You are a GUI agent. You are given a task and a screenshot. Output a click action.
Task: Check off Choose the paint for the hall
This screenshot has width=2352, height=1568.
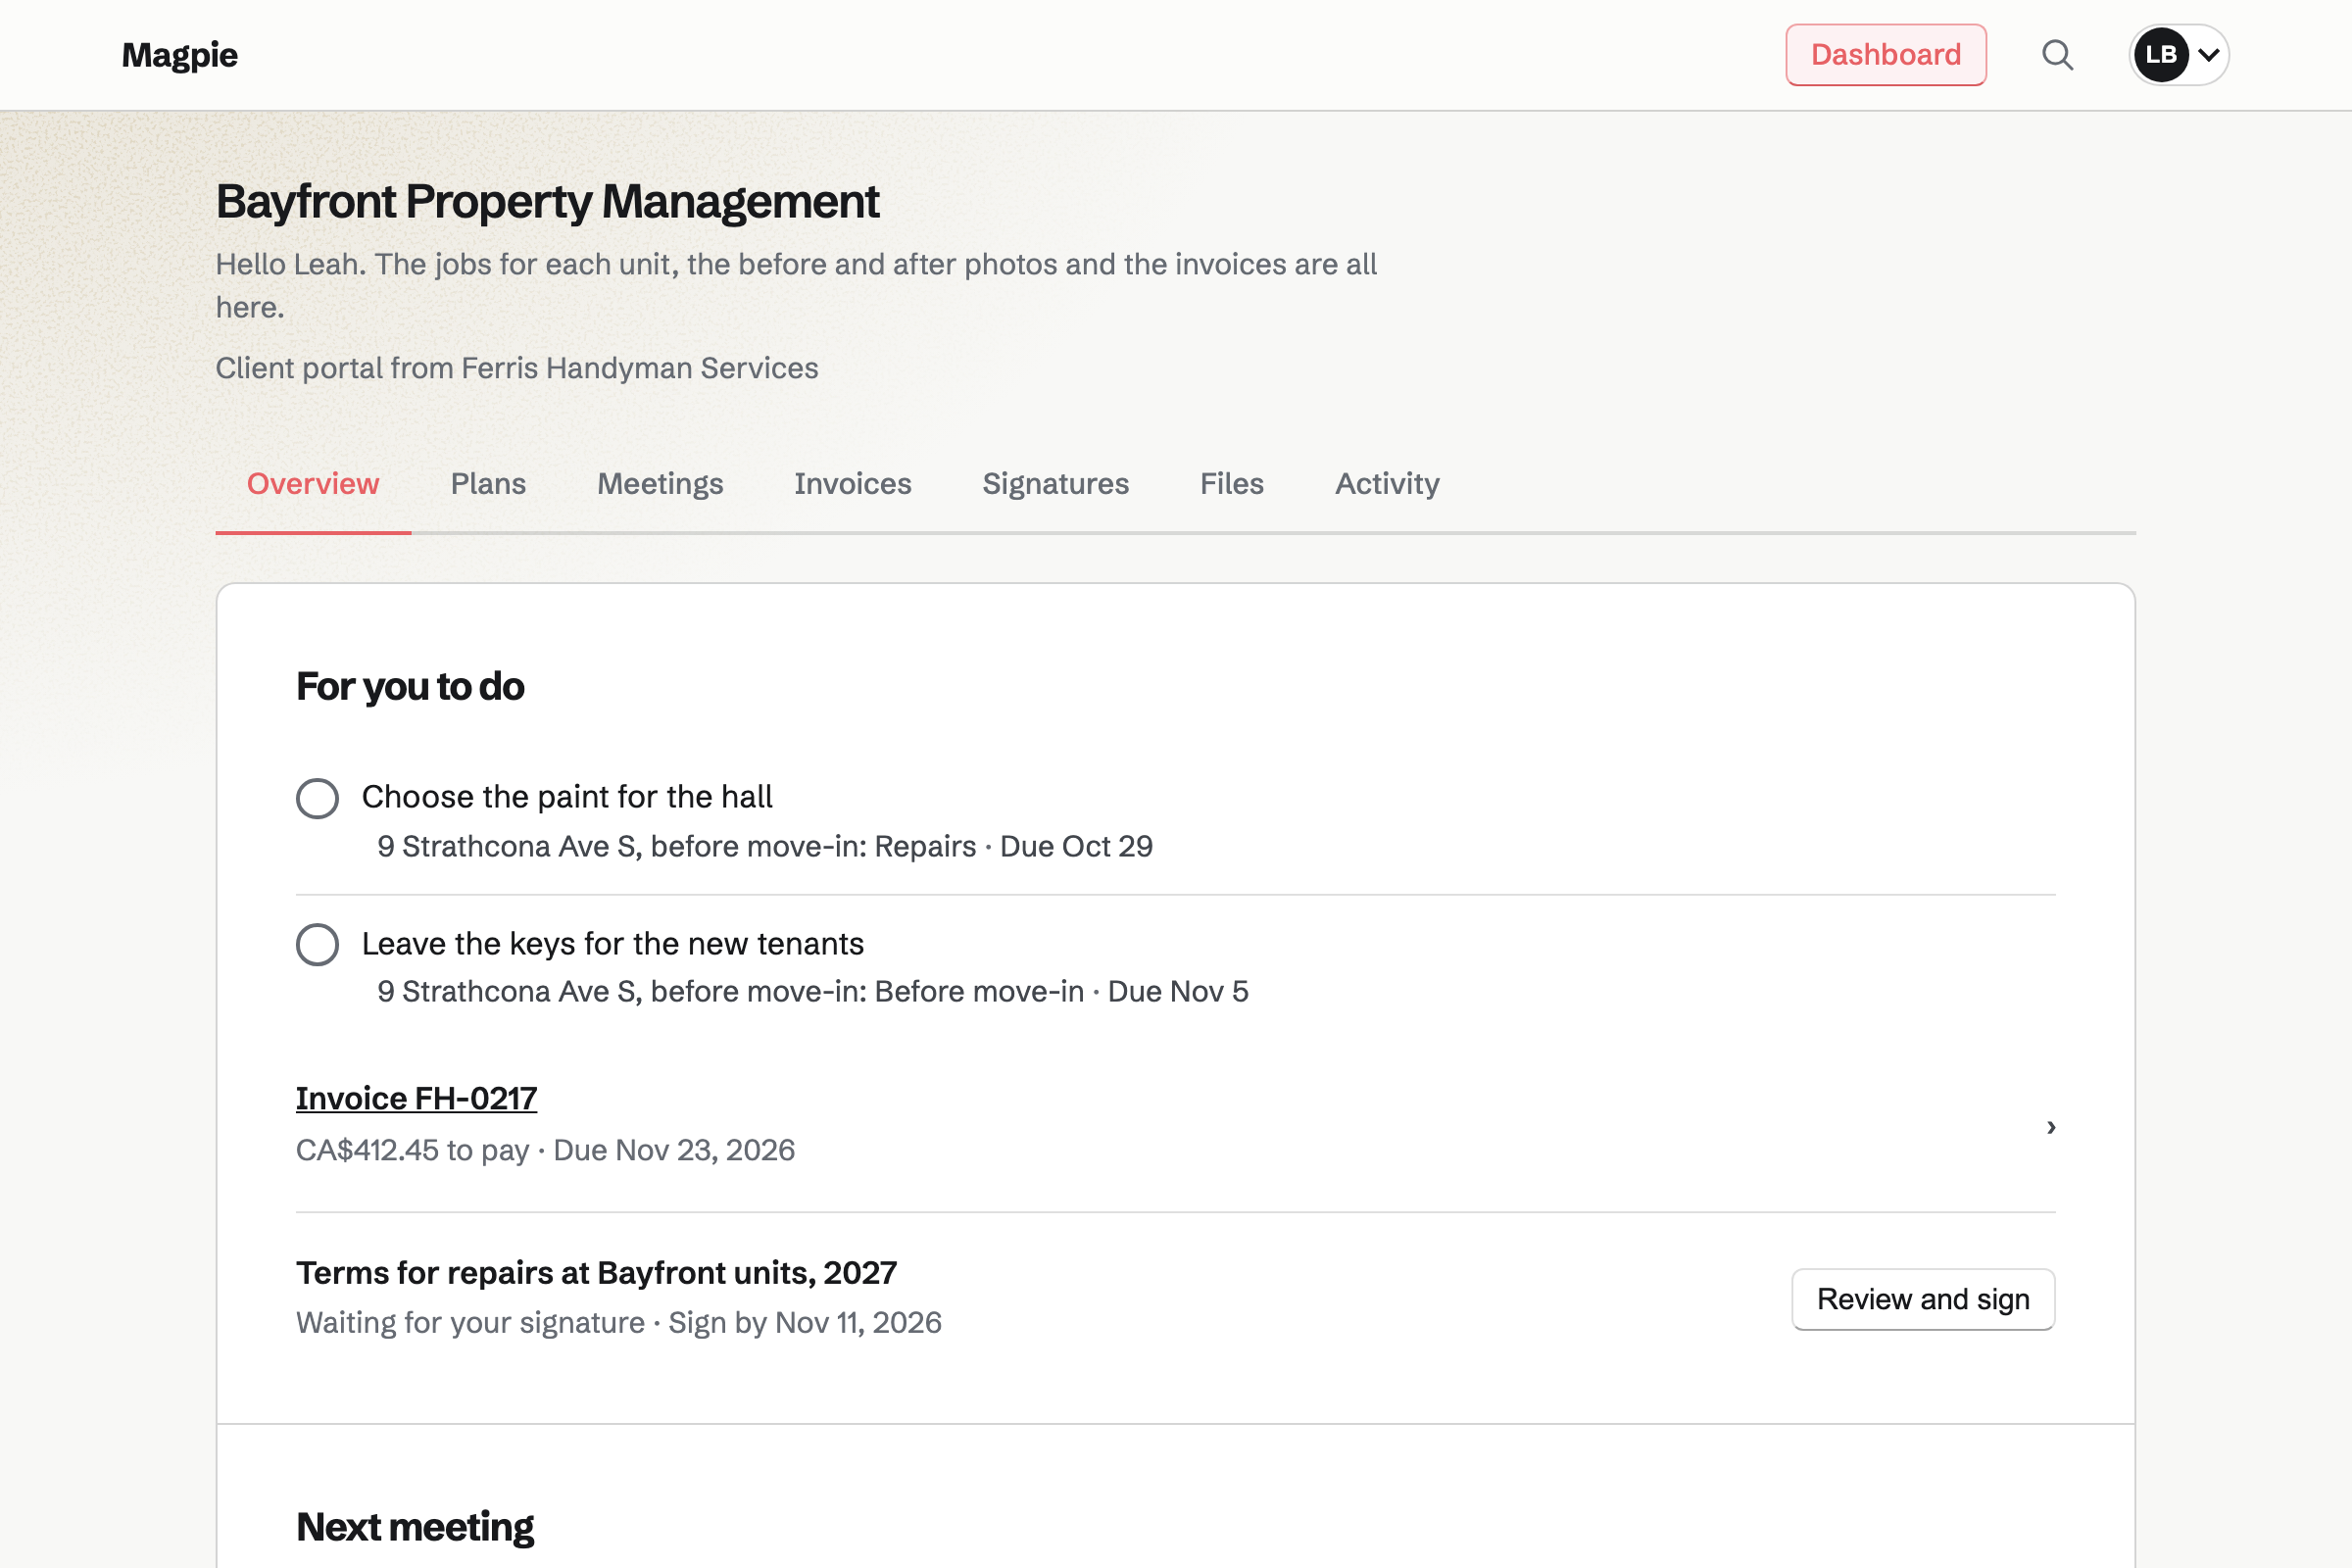click(x=317, y=798)
